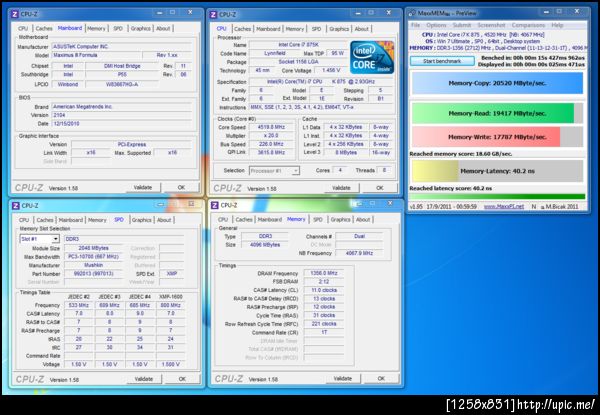Open the www.MaxxPI.net link
Viewport: 600px width, 415px height.
[x=504, y=207]
